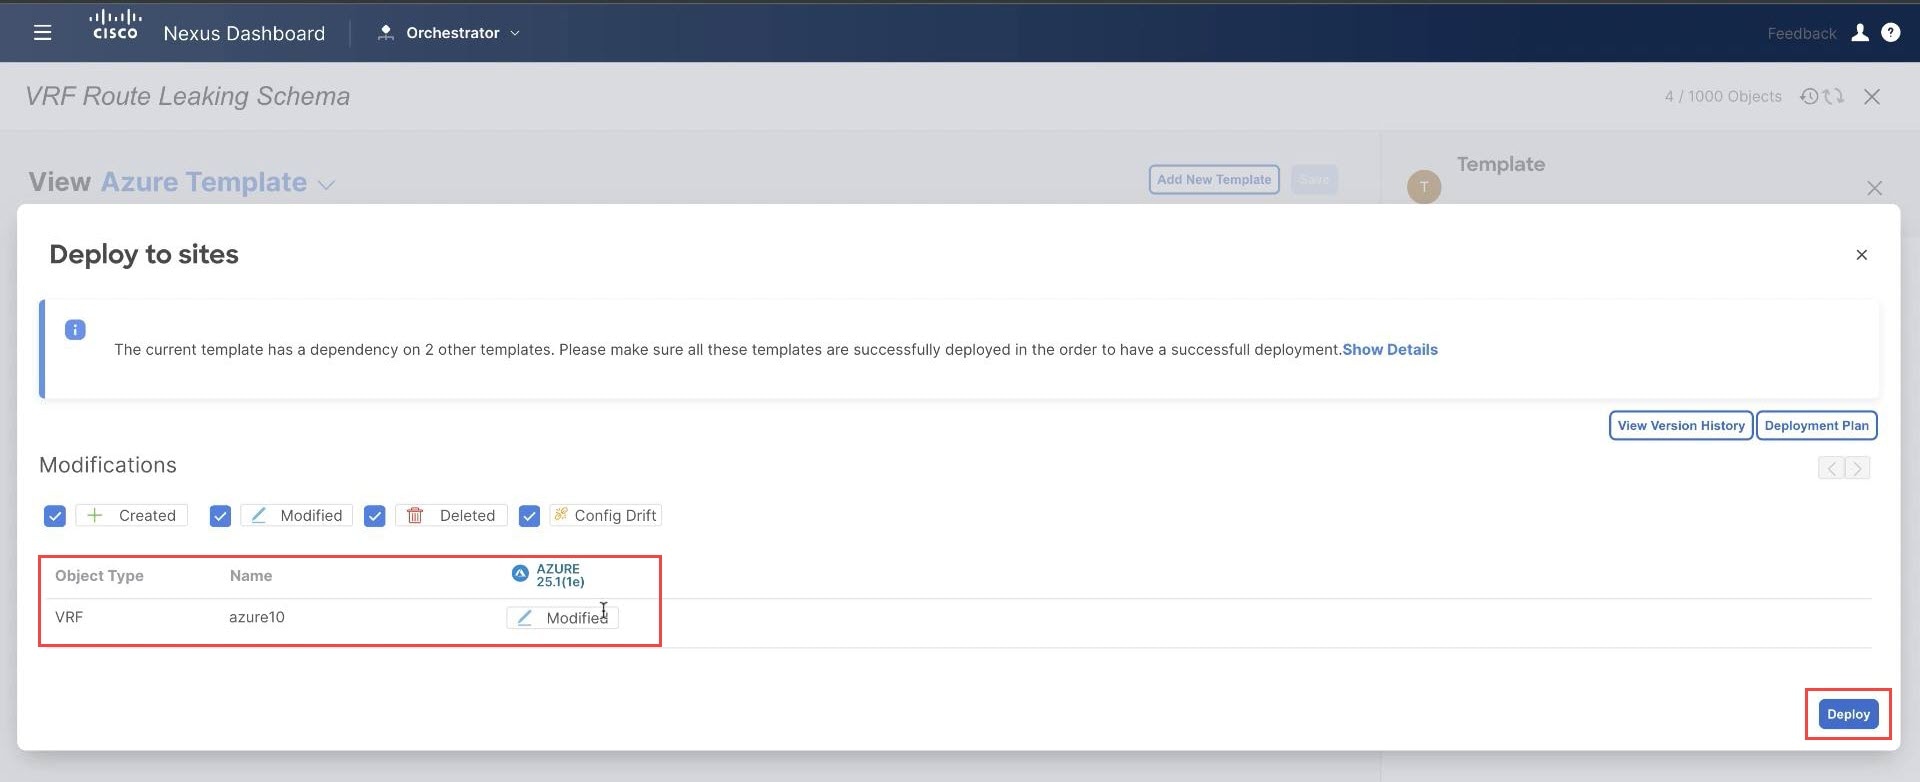Click the template avatar T icon
Viewport: 1920px width, 782px height.
pyautogui.click(x=1424, y=187)
